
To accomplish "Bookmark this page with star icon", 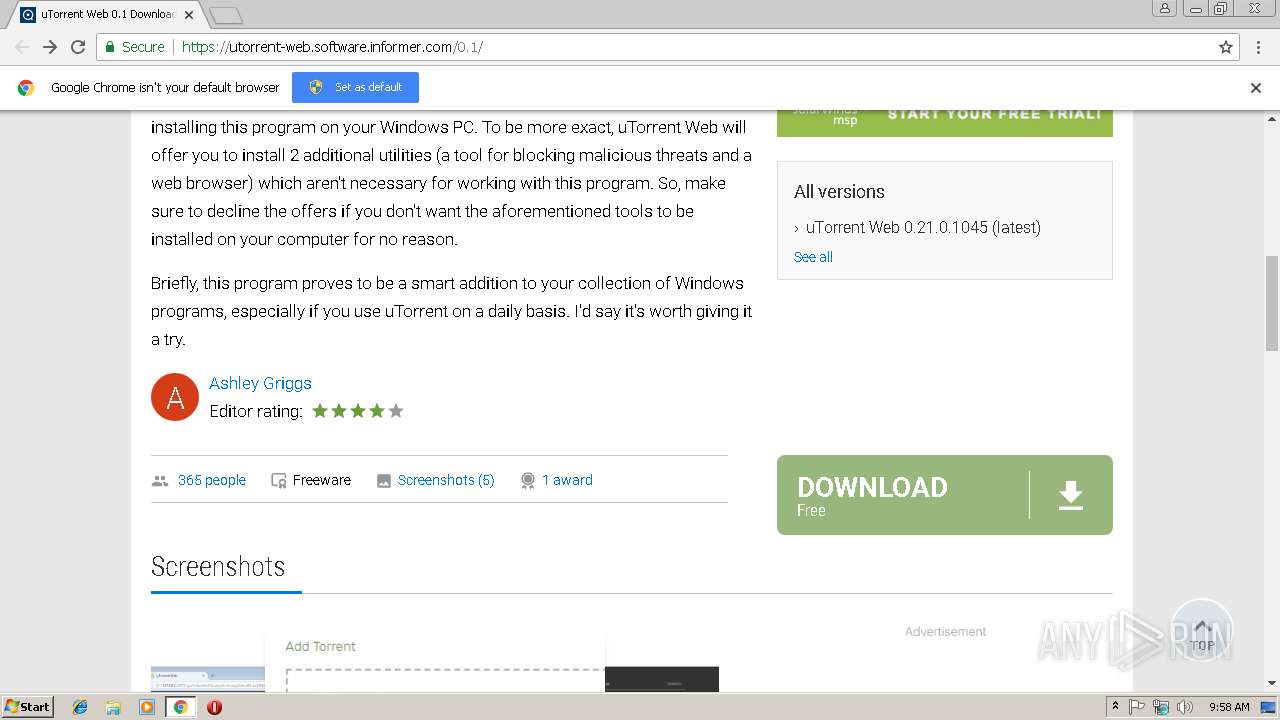I will pos(1226,47).
